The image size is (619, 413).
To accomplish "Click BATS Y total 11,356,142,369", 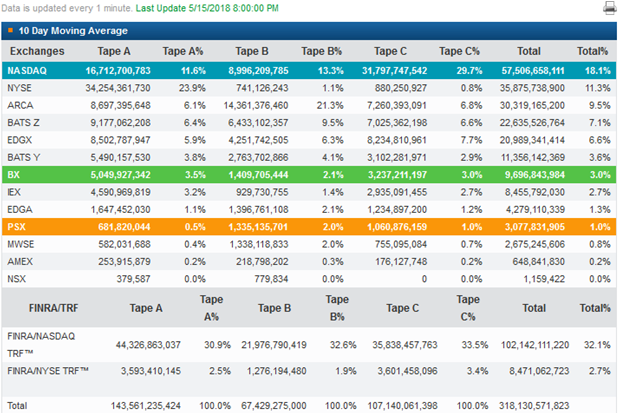I will [x=533, y=158].
